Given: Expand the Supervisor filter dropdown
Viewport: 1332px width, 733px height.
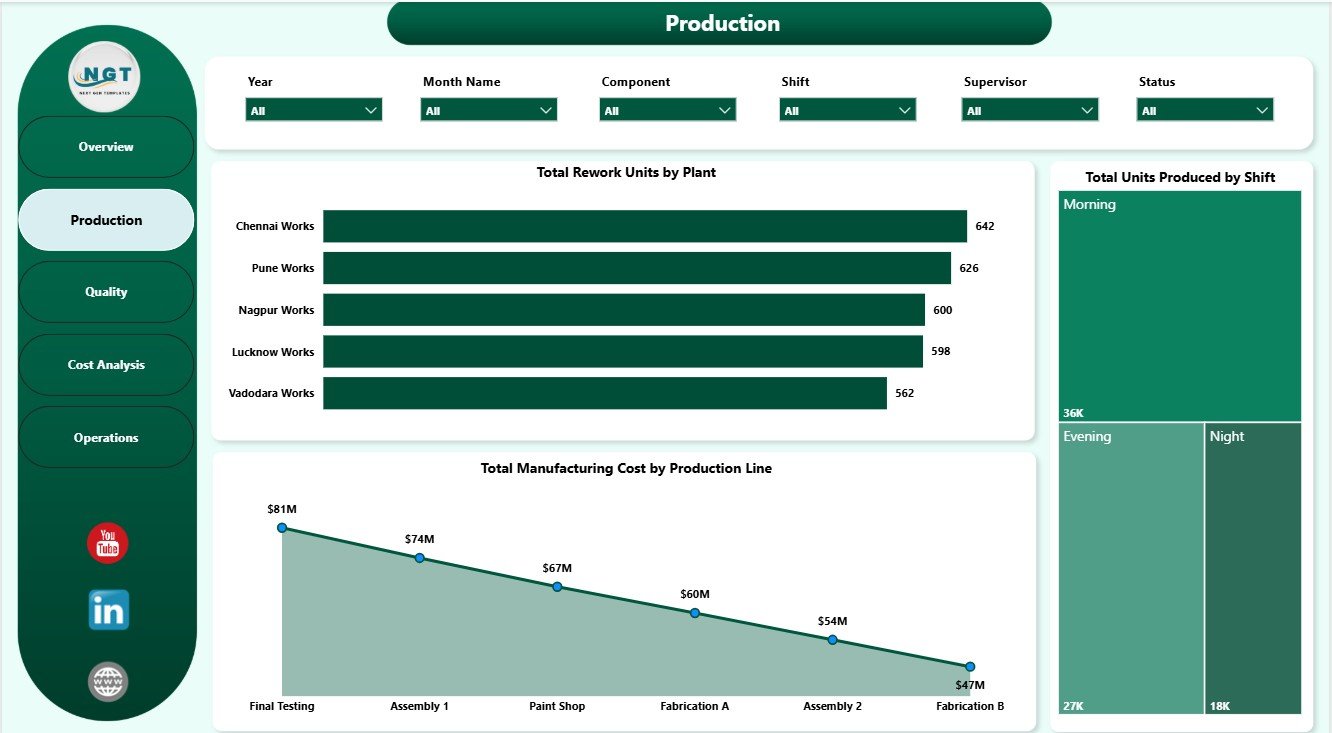Looking at the screenshot, I should [x=1030, y=110].
